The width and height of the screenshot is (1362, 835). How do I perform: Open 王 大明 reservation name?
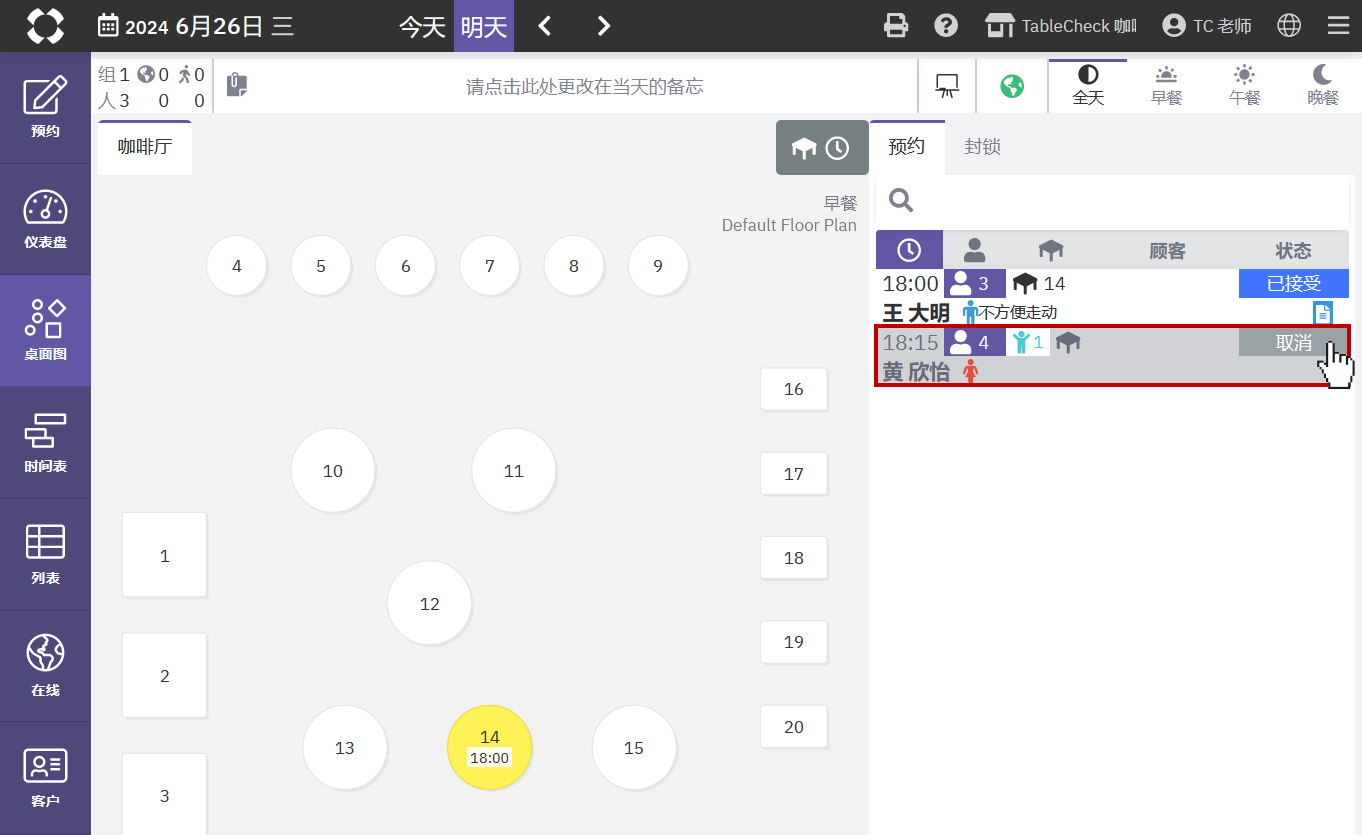(x=915, y=313)
